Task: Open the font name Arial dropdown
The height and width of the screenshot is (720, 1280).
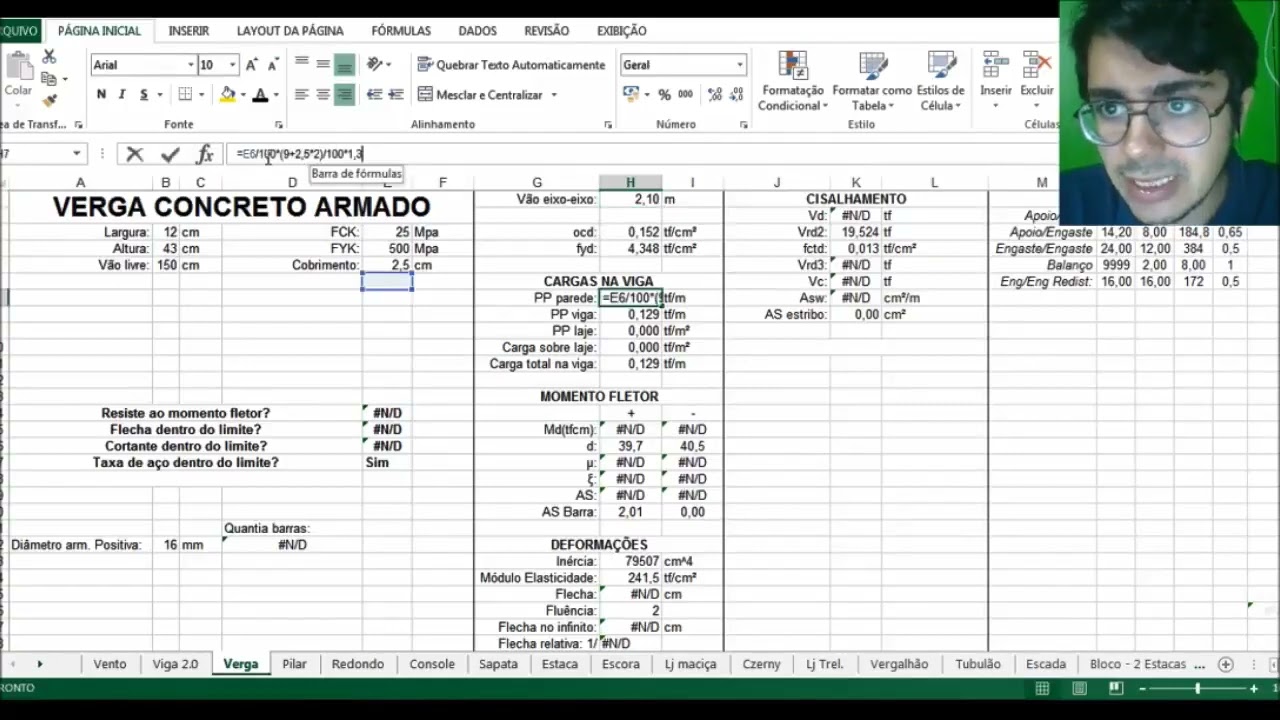Action: (x=191, y=65)
